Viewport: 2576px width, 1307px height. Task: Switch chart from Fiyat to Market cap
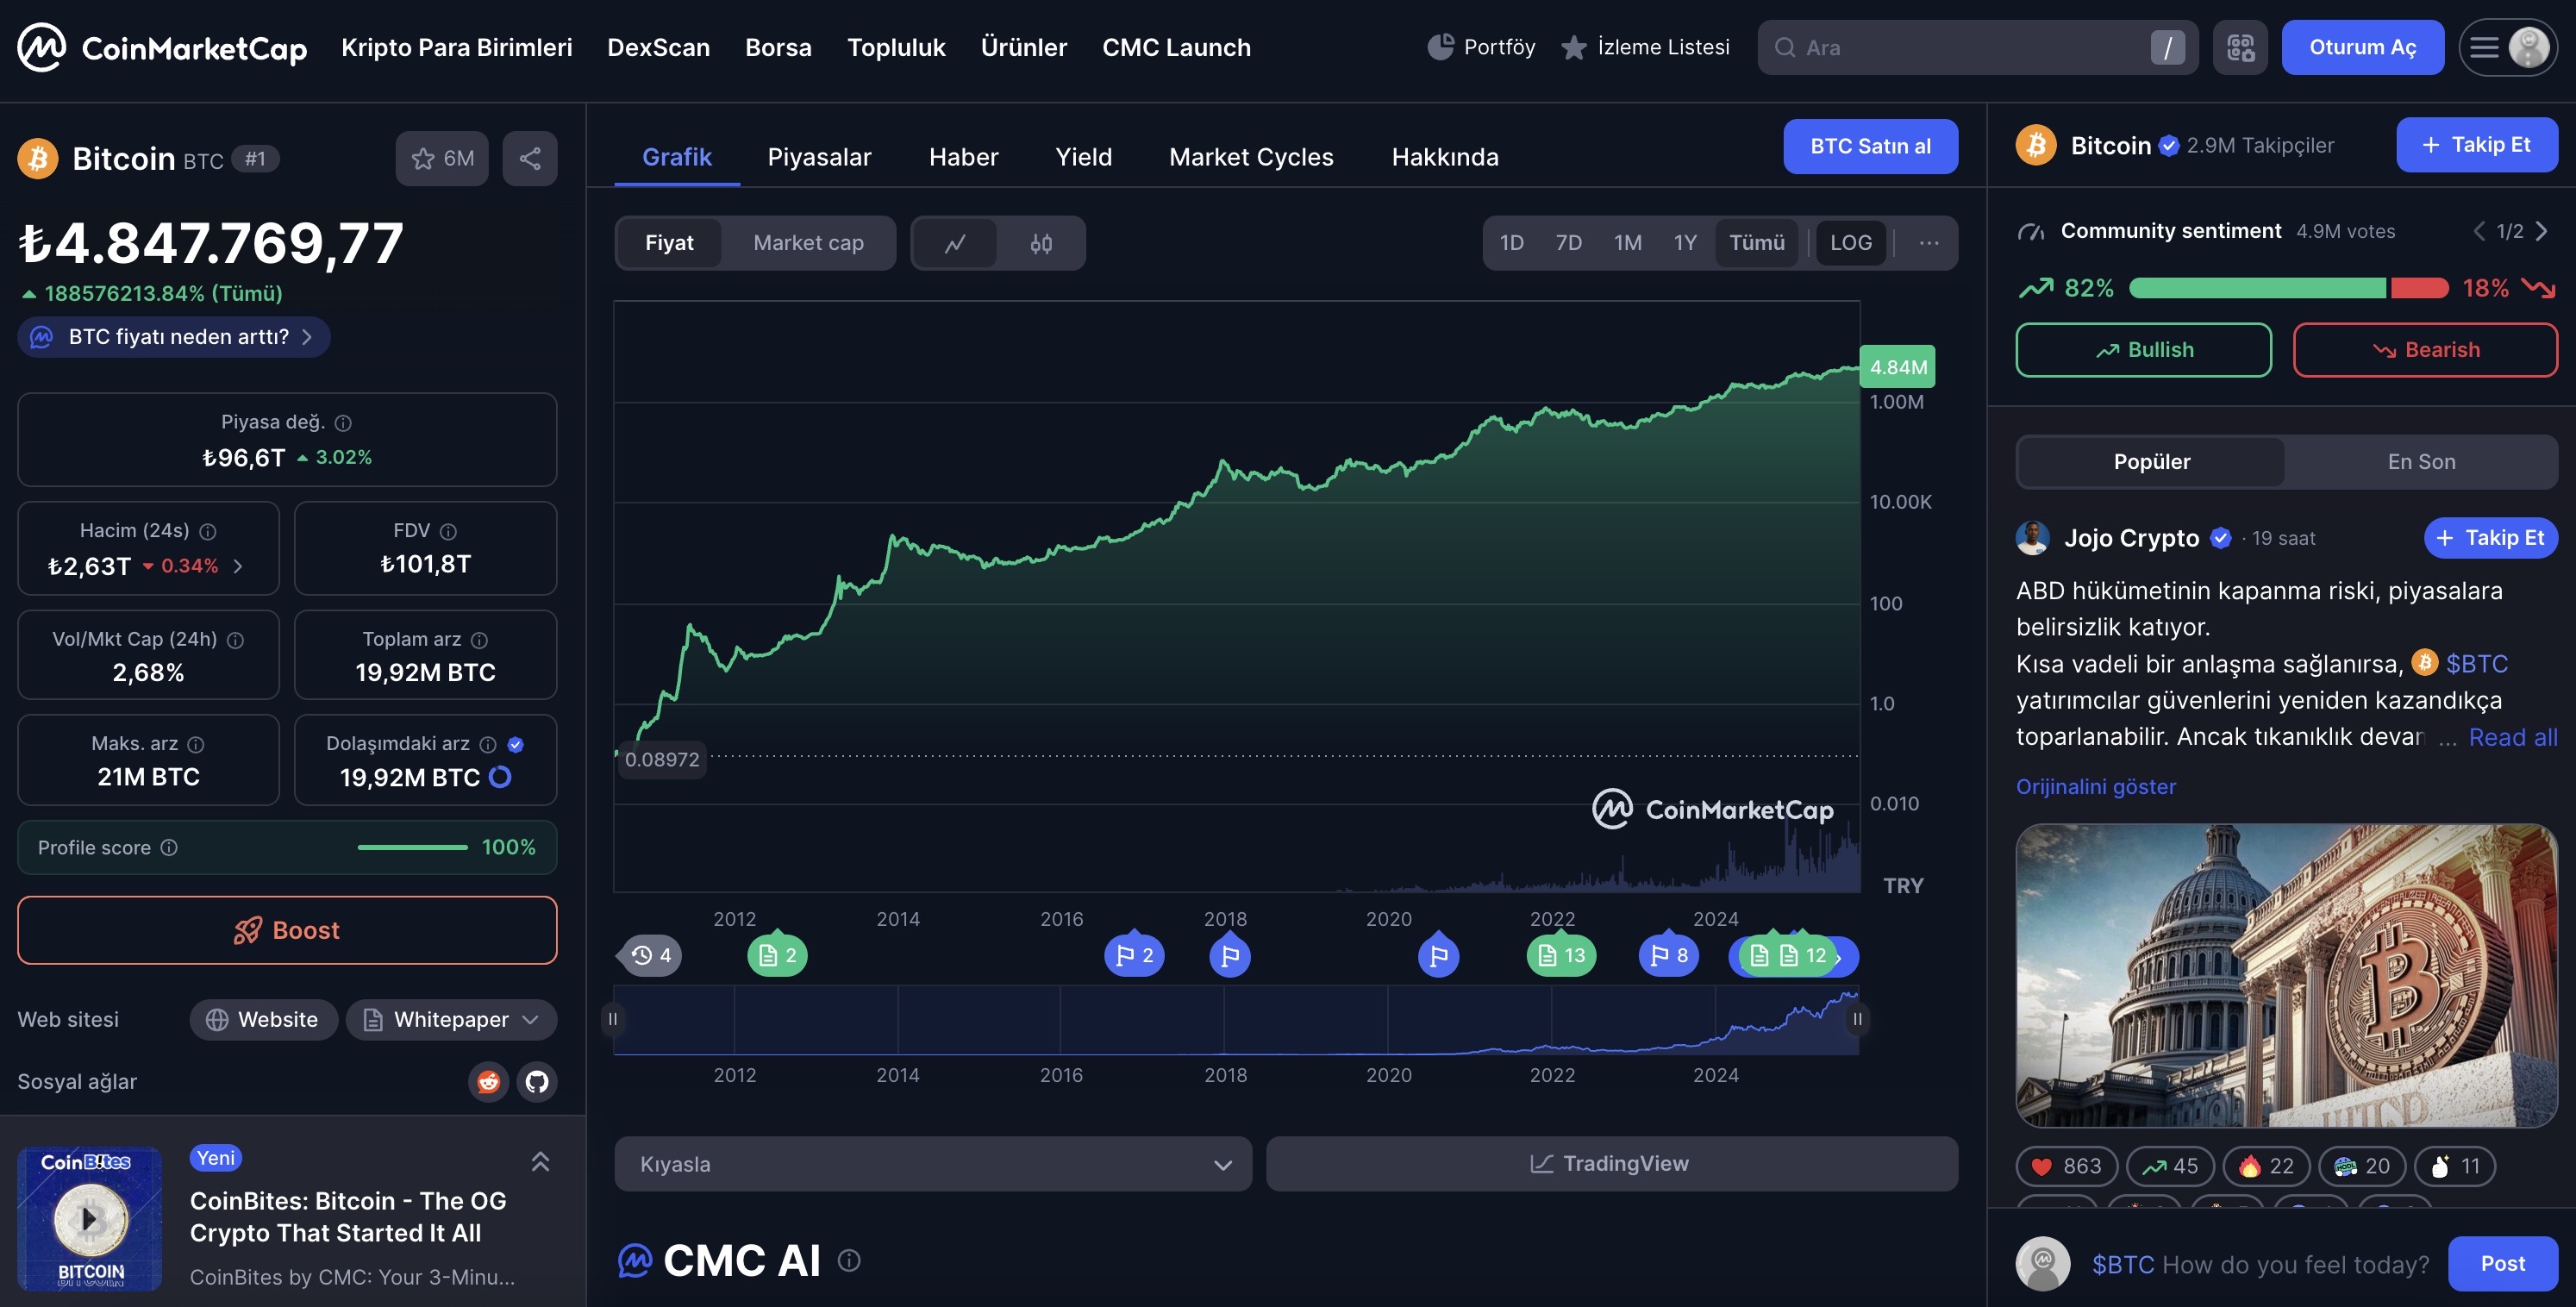tap(808, 242)
